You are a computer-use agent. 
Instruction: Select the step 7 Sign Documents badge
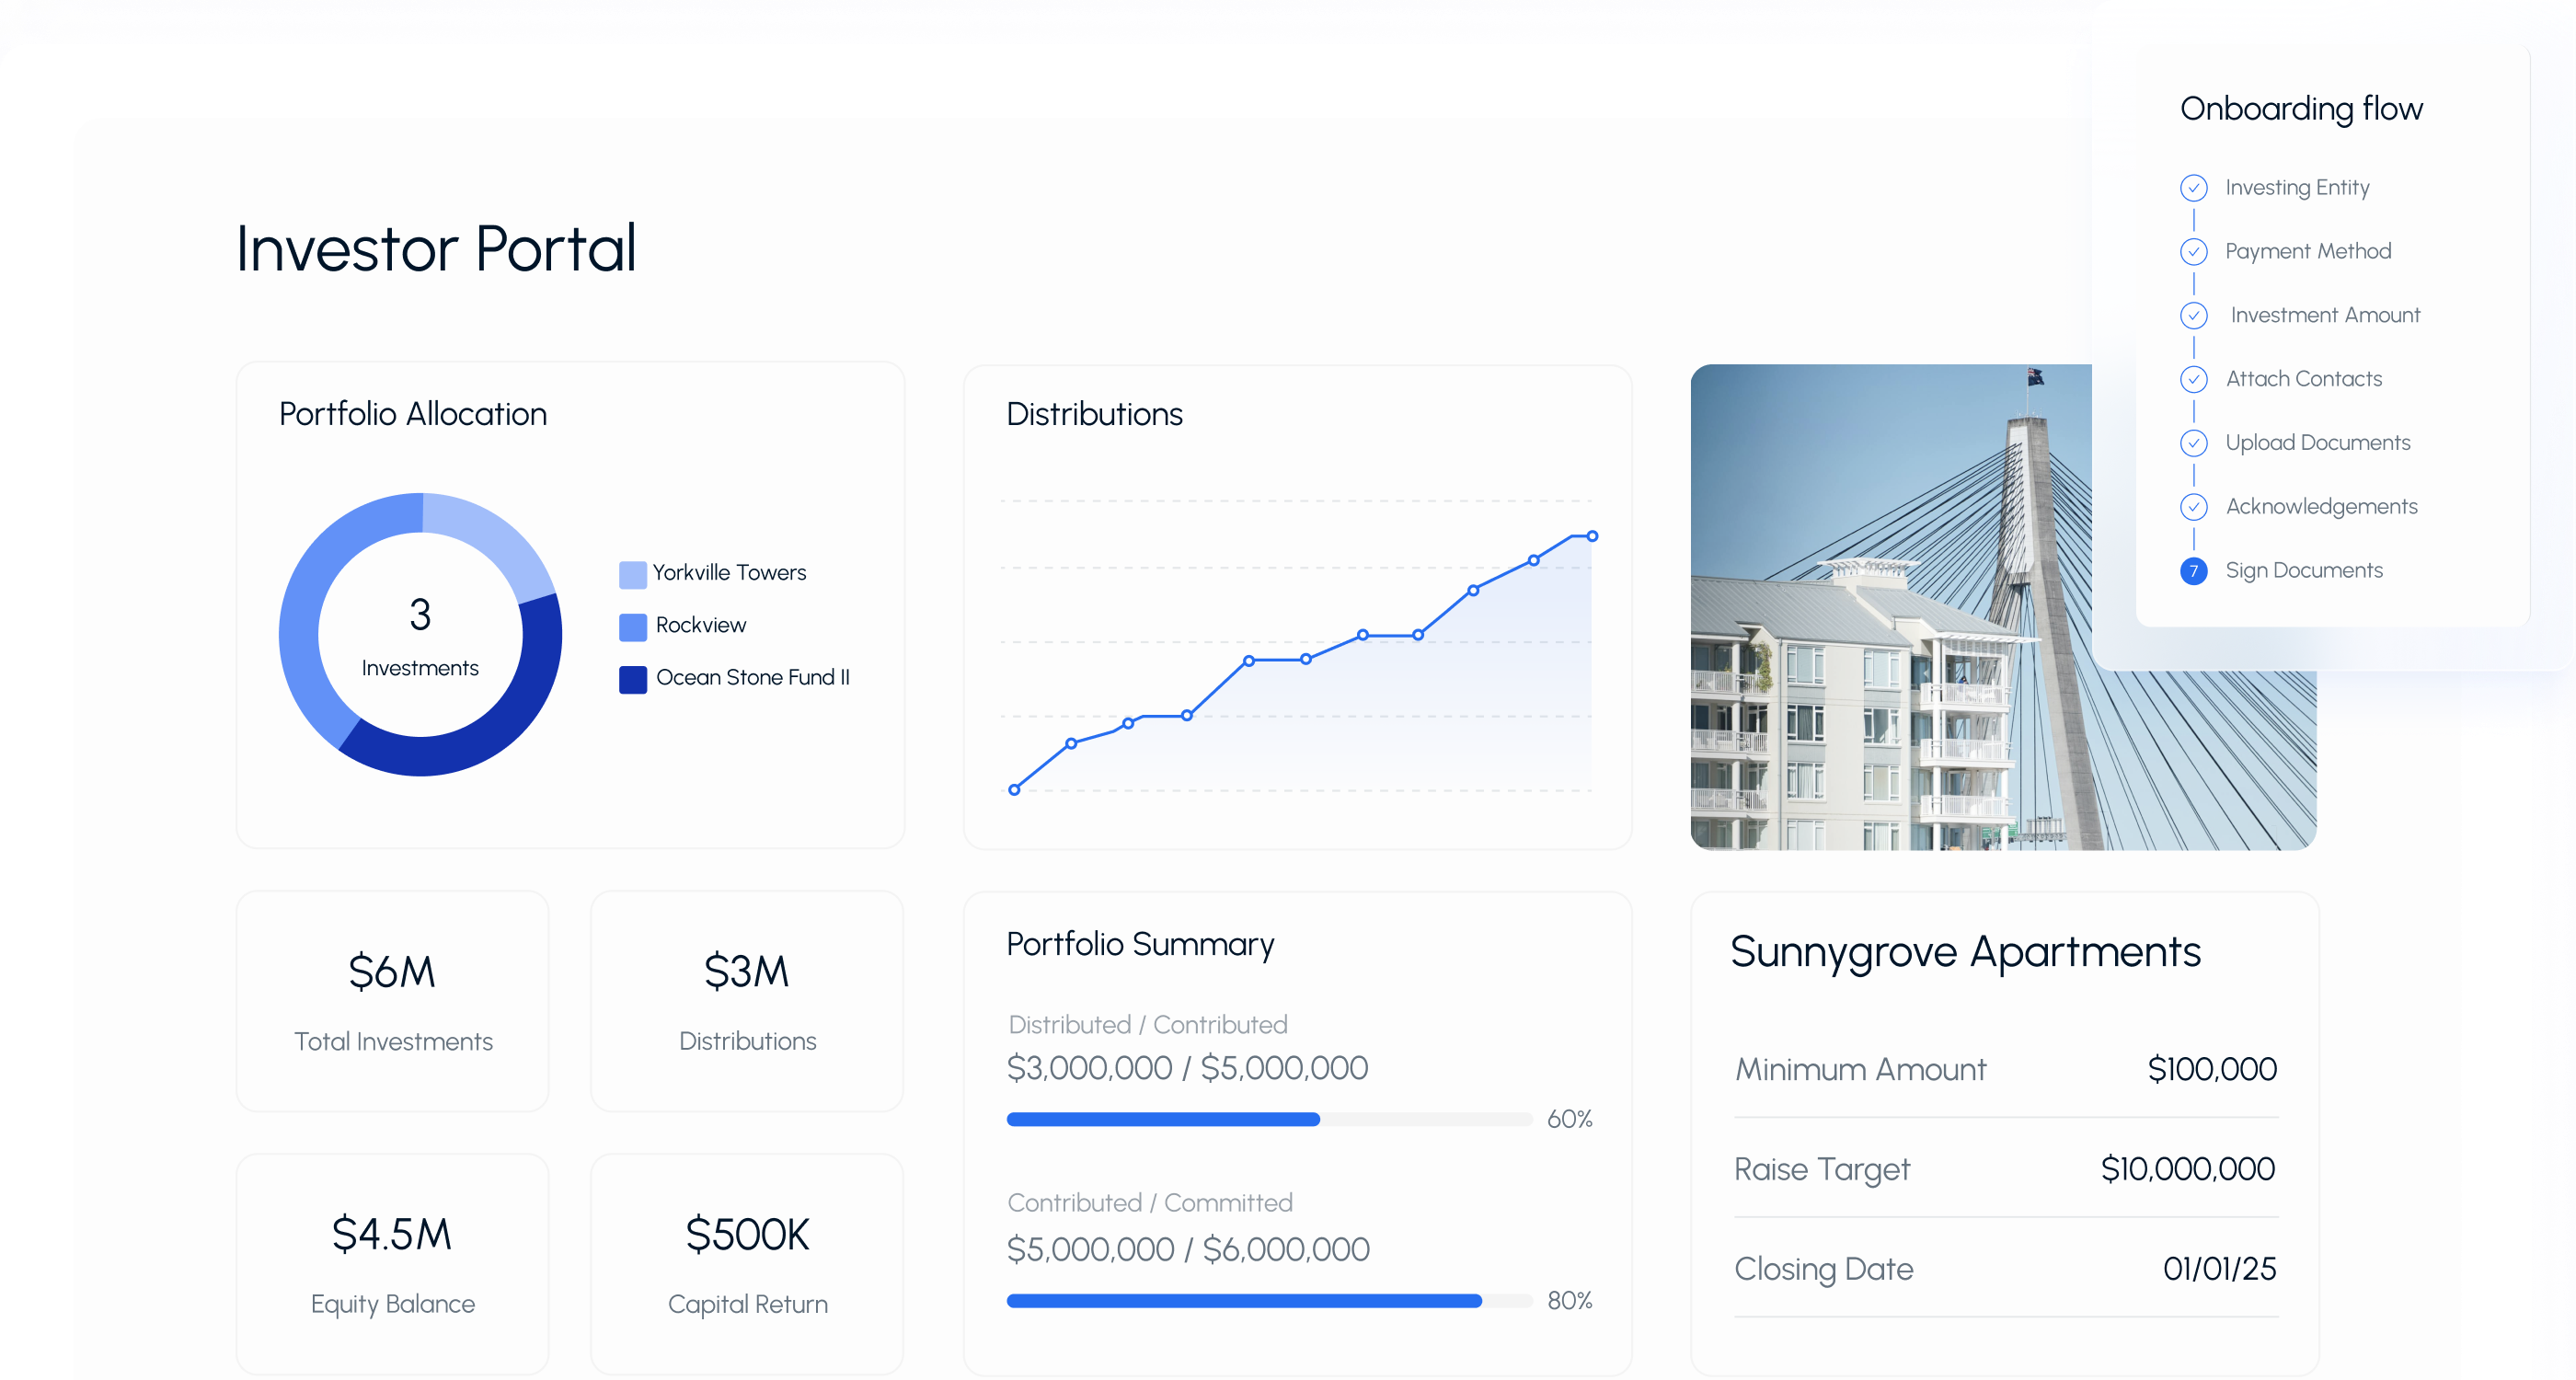2193,571
